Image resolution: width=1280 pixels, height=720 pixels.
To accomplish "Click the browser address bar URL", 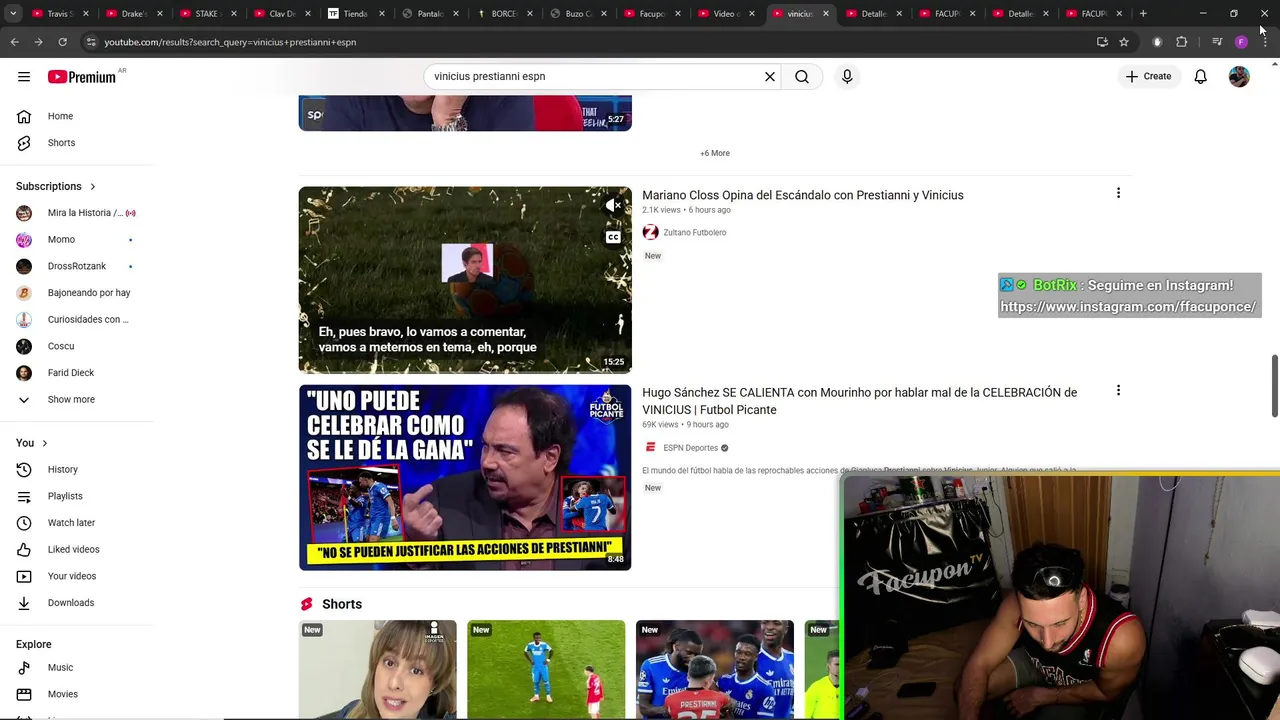I will (230, 42).
